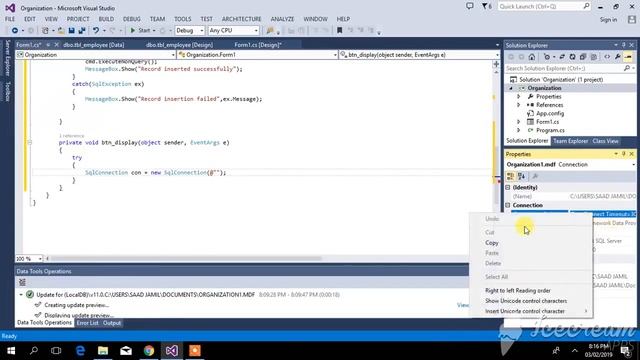Viewport: 640px width, 360px height.
Task: Collapse the (Identity) category in Properties
Action: click(x=508, y=187)
